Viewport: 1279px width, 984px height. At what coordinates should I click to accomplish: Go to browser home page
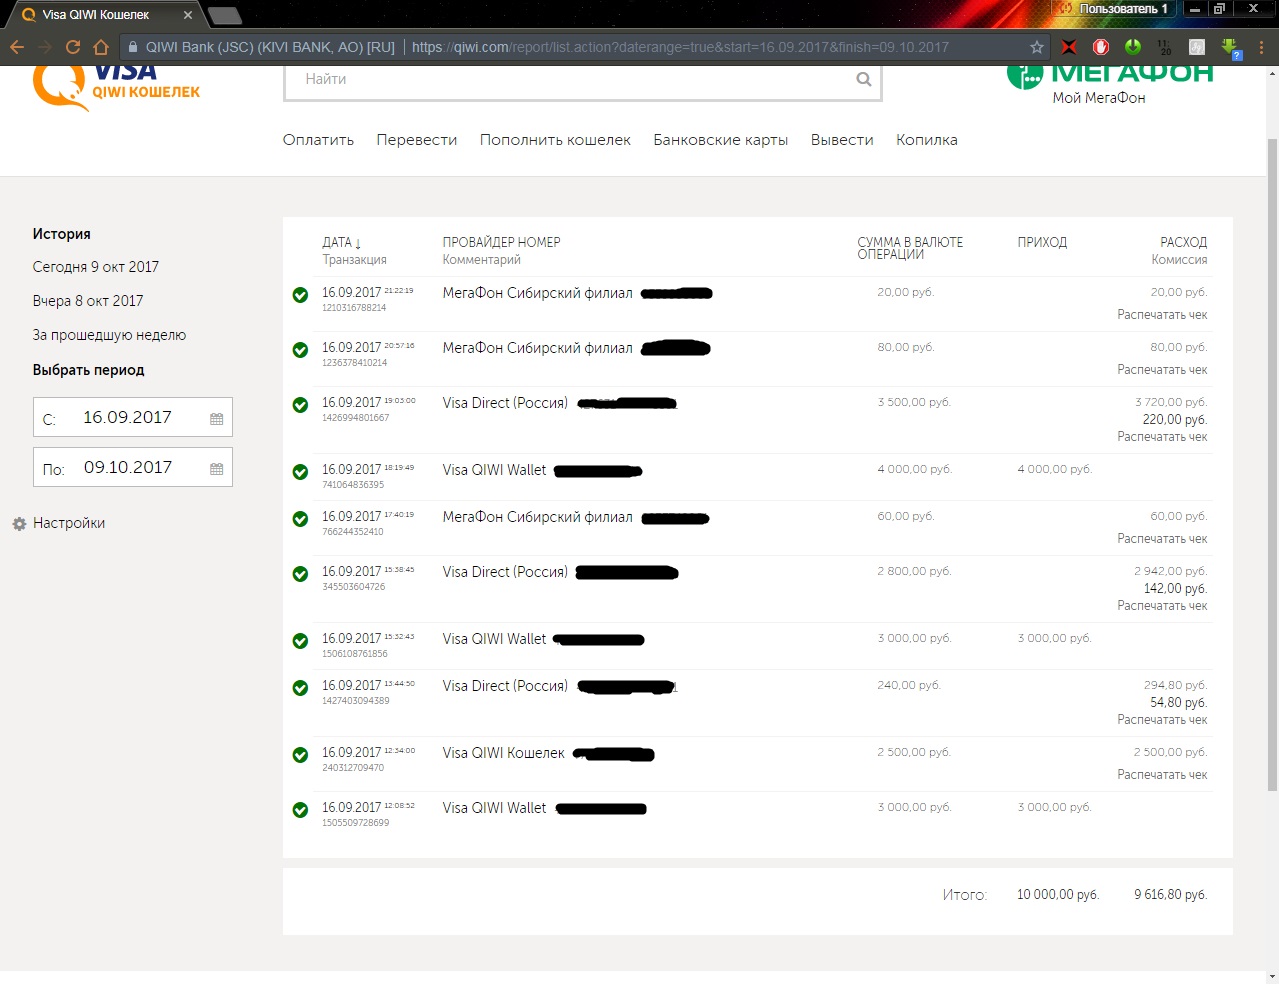pyautogui.click(x=100, y=47)
